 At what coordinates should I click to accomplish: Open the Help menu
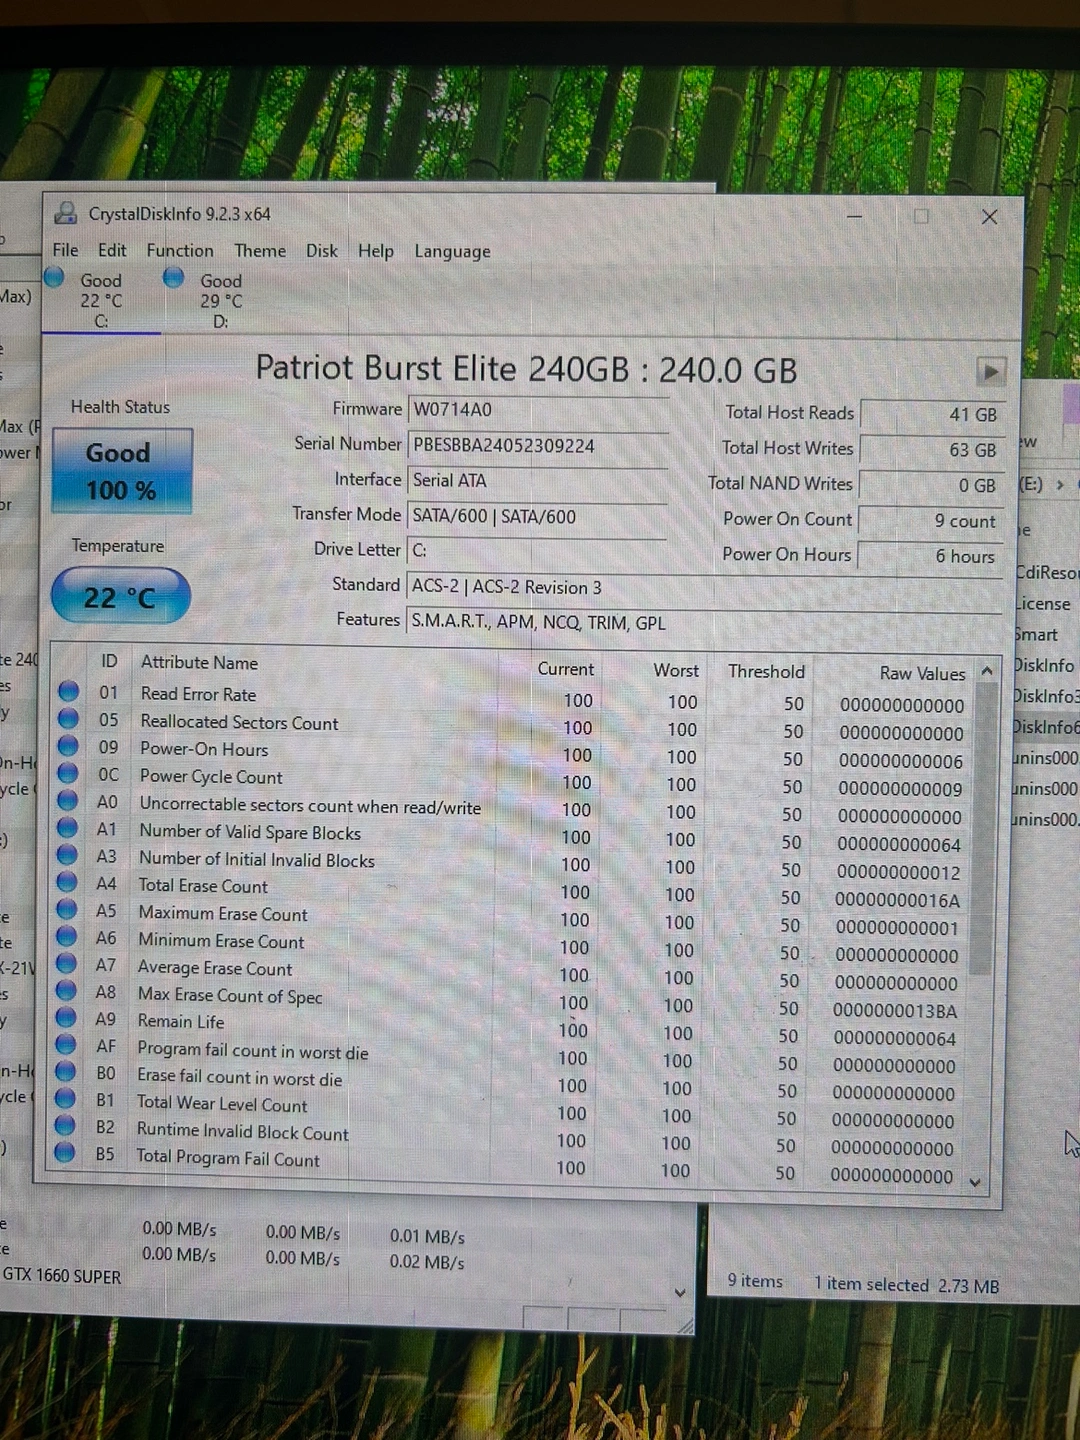click(x=376, y=251)
